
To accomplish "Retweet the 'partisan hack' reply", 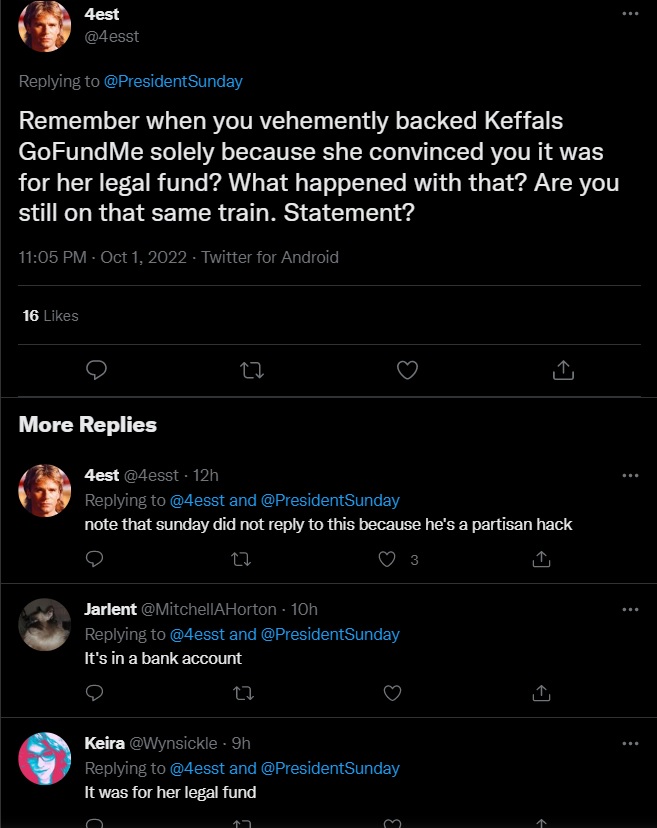I will coord(241,560).
